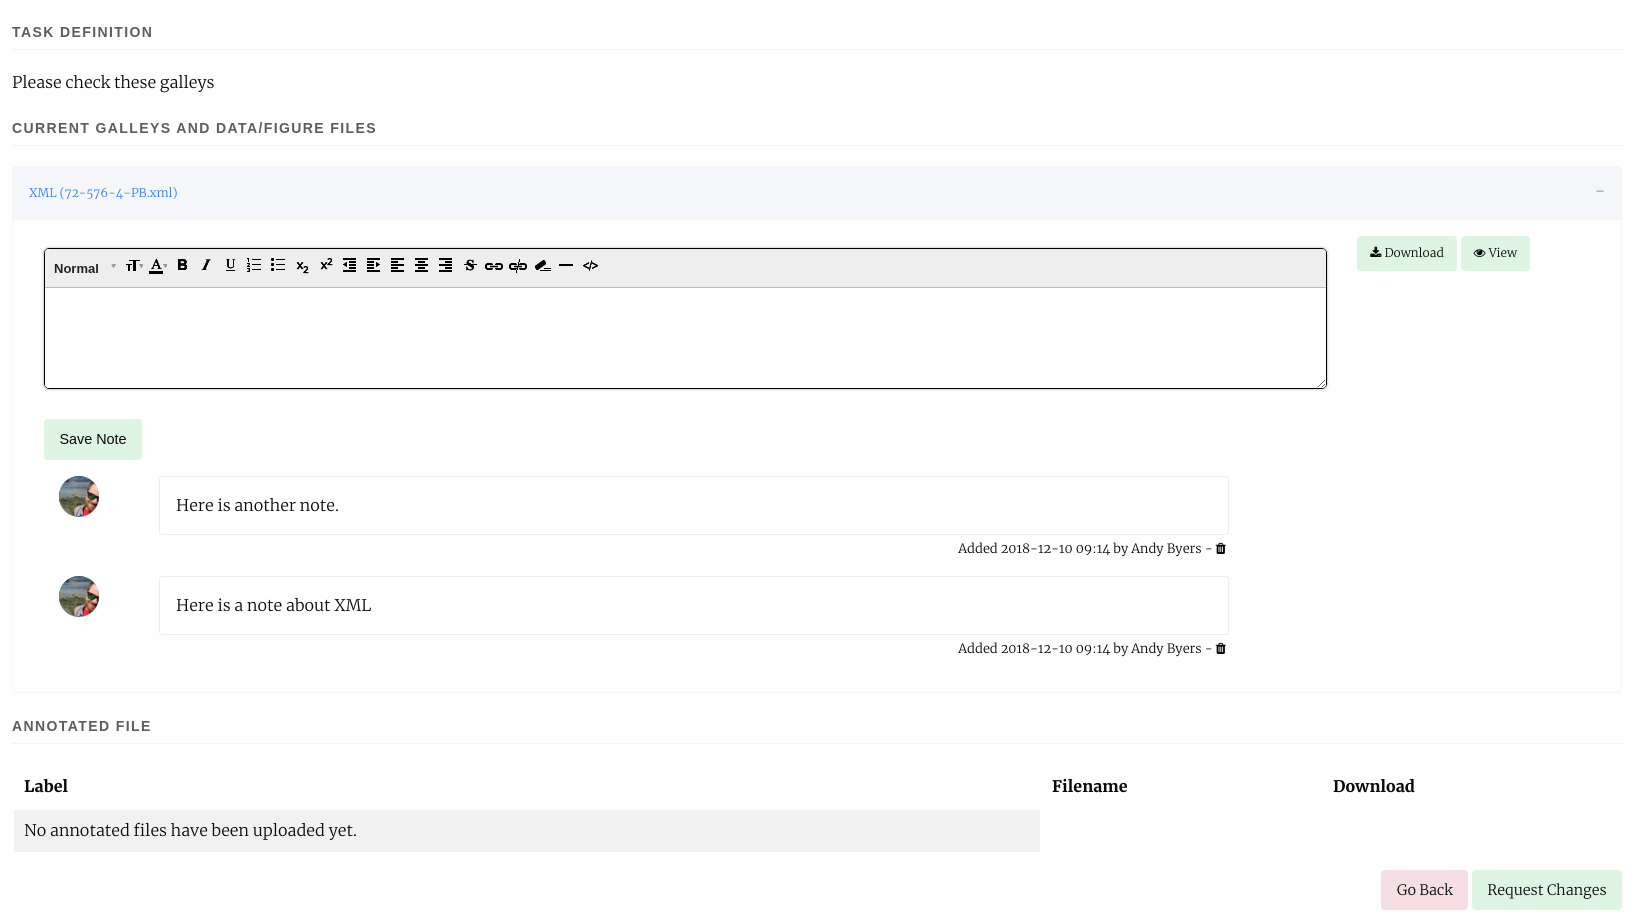Click the Request Changes button
The image size is (1637, 916).
coord(1546,890)
